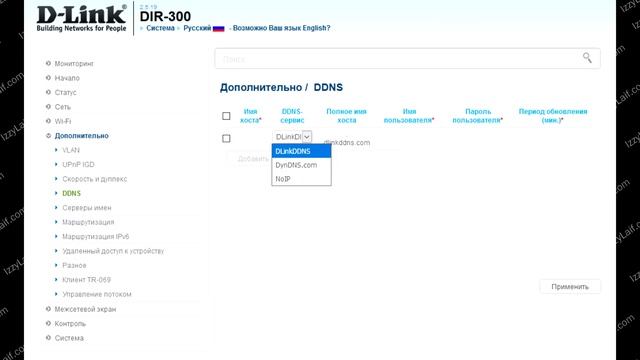Choose NoIP from the dropdown list
Screen dimensions: 640x360
(301, 179)
